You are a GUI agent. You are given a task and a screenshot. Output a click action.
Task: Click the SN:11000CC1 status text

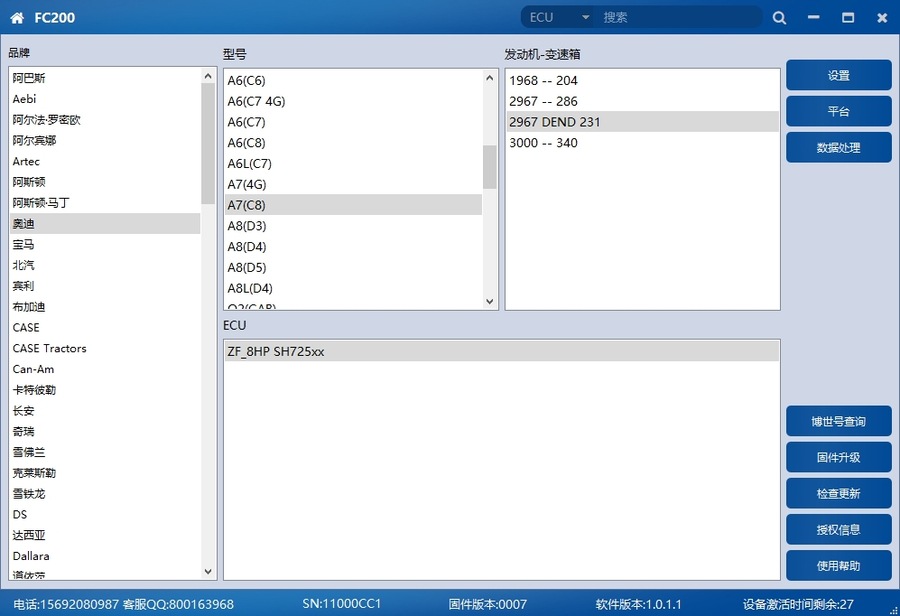click(x=342, y=604)
